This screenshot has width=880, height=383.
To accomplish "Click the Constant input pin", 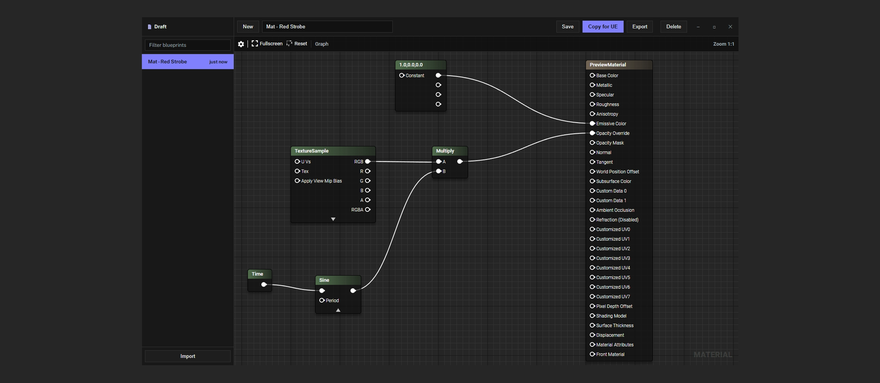I will [401, 75].
